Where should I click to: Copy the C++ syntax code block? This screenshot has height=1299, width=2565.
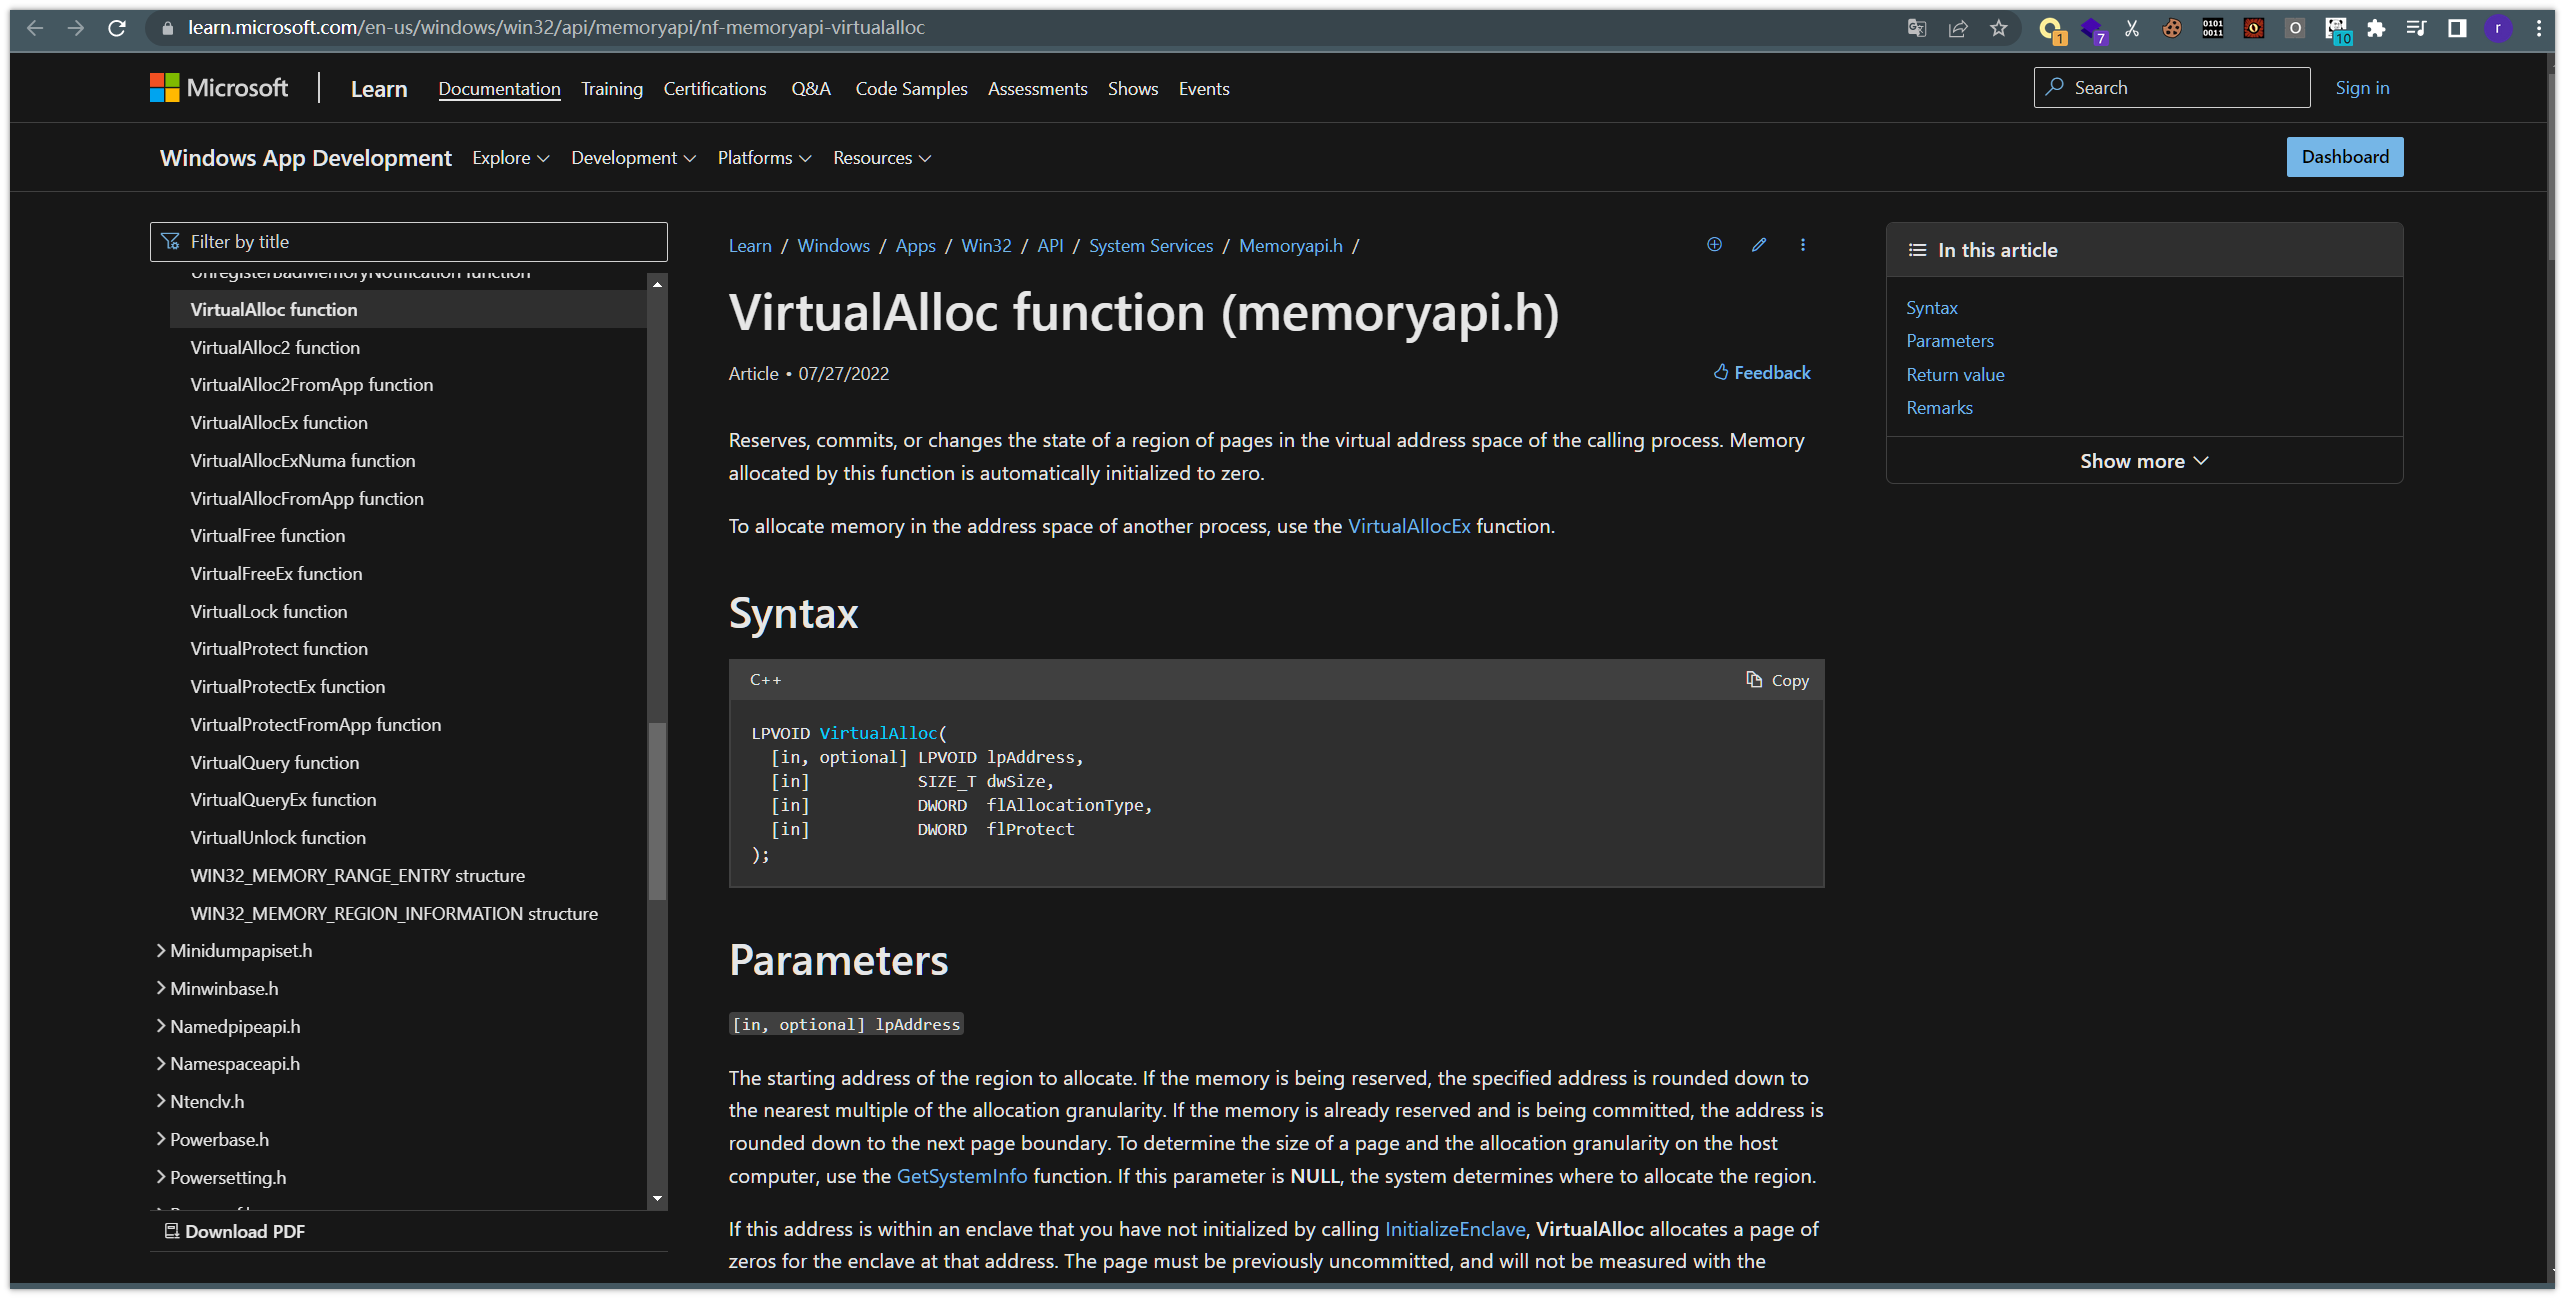pyautogui.click(x=1778, y=681)
